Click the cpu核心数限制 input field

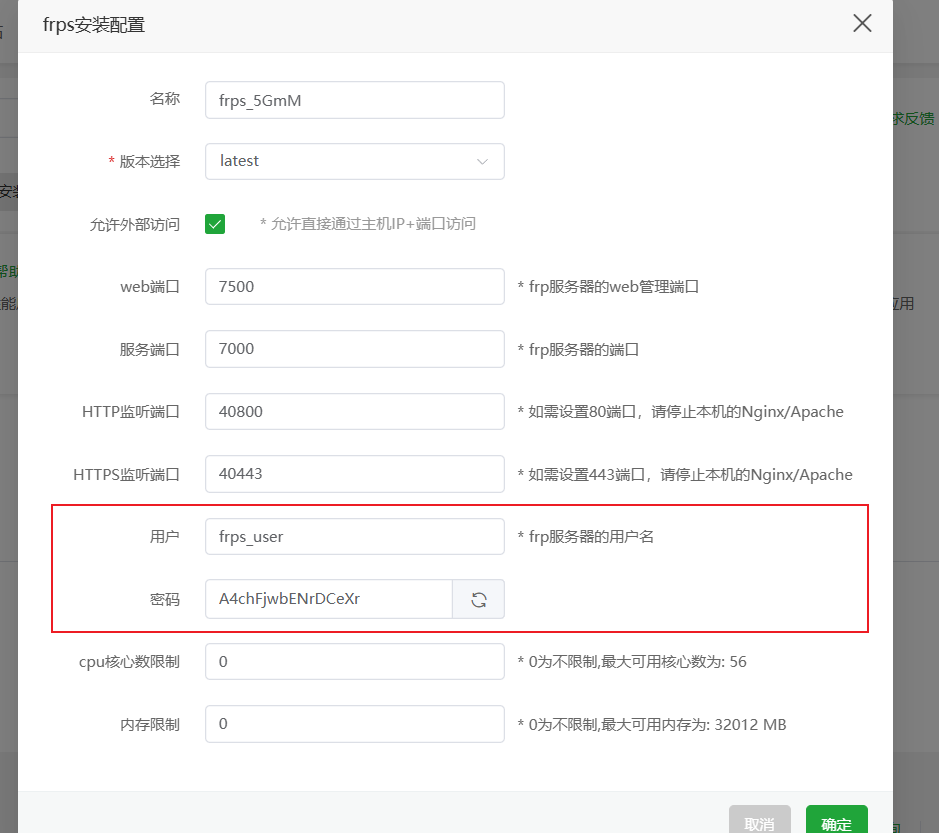pos(354,662)
